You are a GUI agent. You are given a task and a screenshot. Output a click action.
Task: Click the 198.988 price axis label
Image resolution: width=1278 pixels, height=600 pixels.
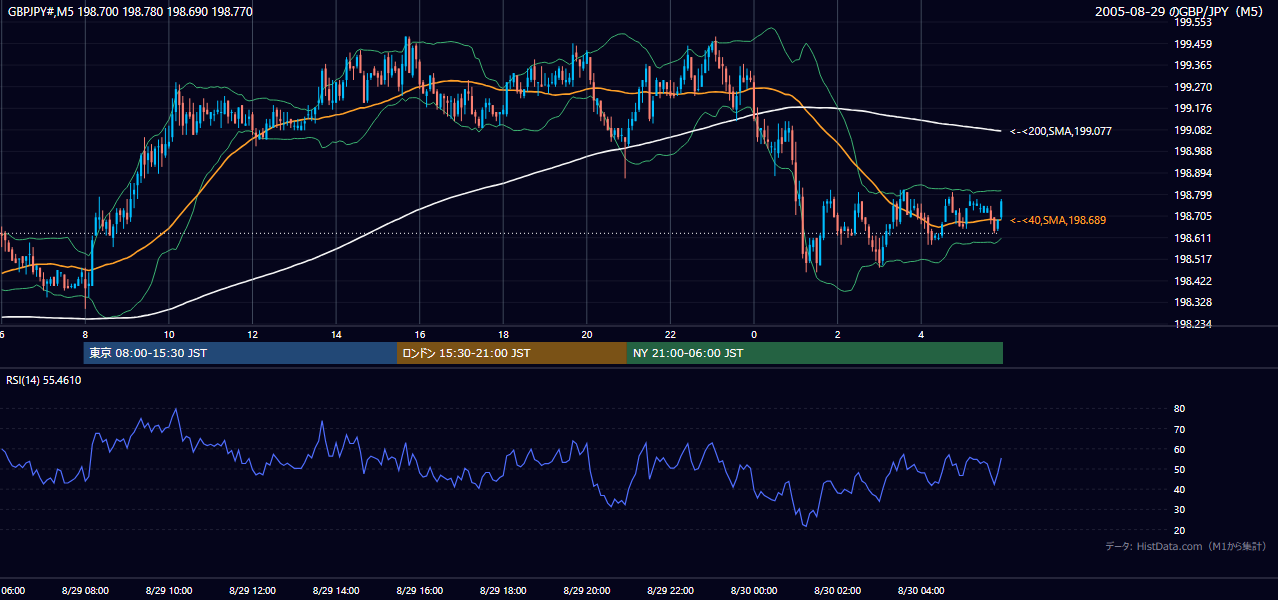point(1193,151)
